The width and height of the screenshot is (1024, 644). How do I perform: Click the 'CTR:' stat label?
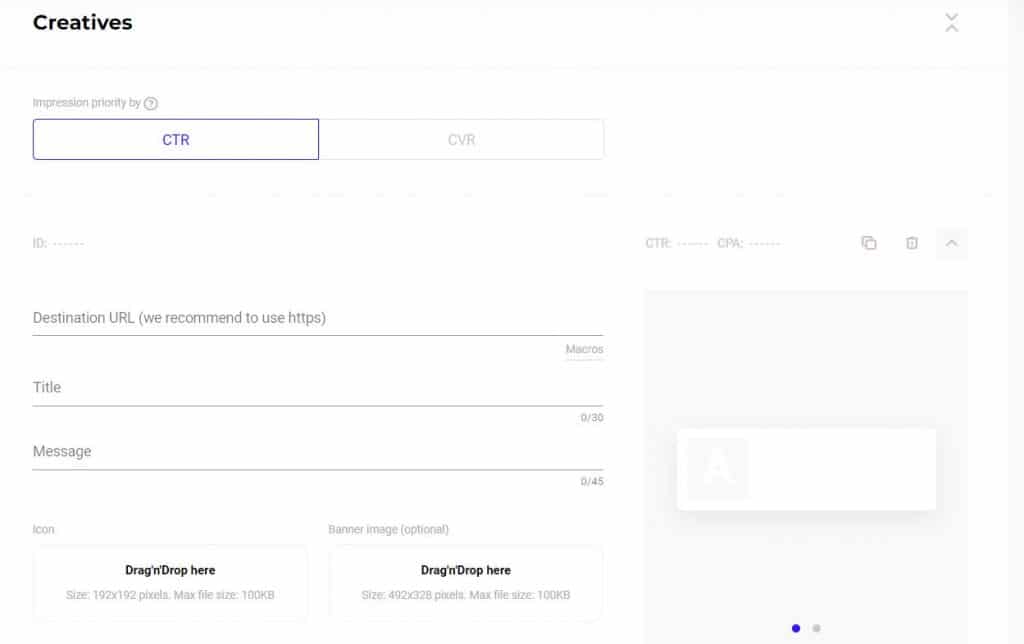click(658, 243)
